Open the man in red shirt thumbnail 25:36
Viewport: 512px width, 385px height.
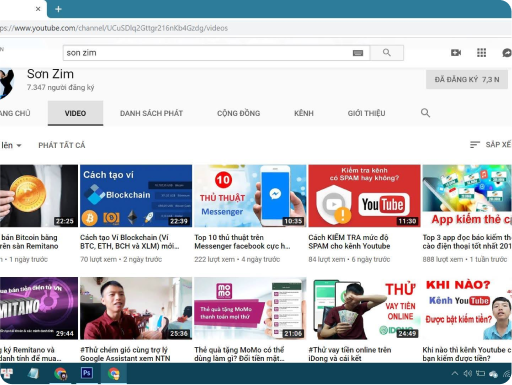click(x=136, y=308)
